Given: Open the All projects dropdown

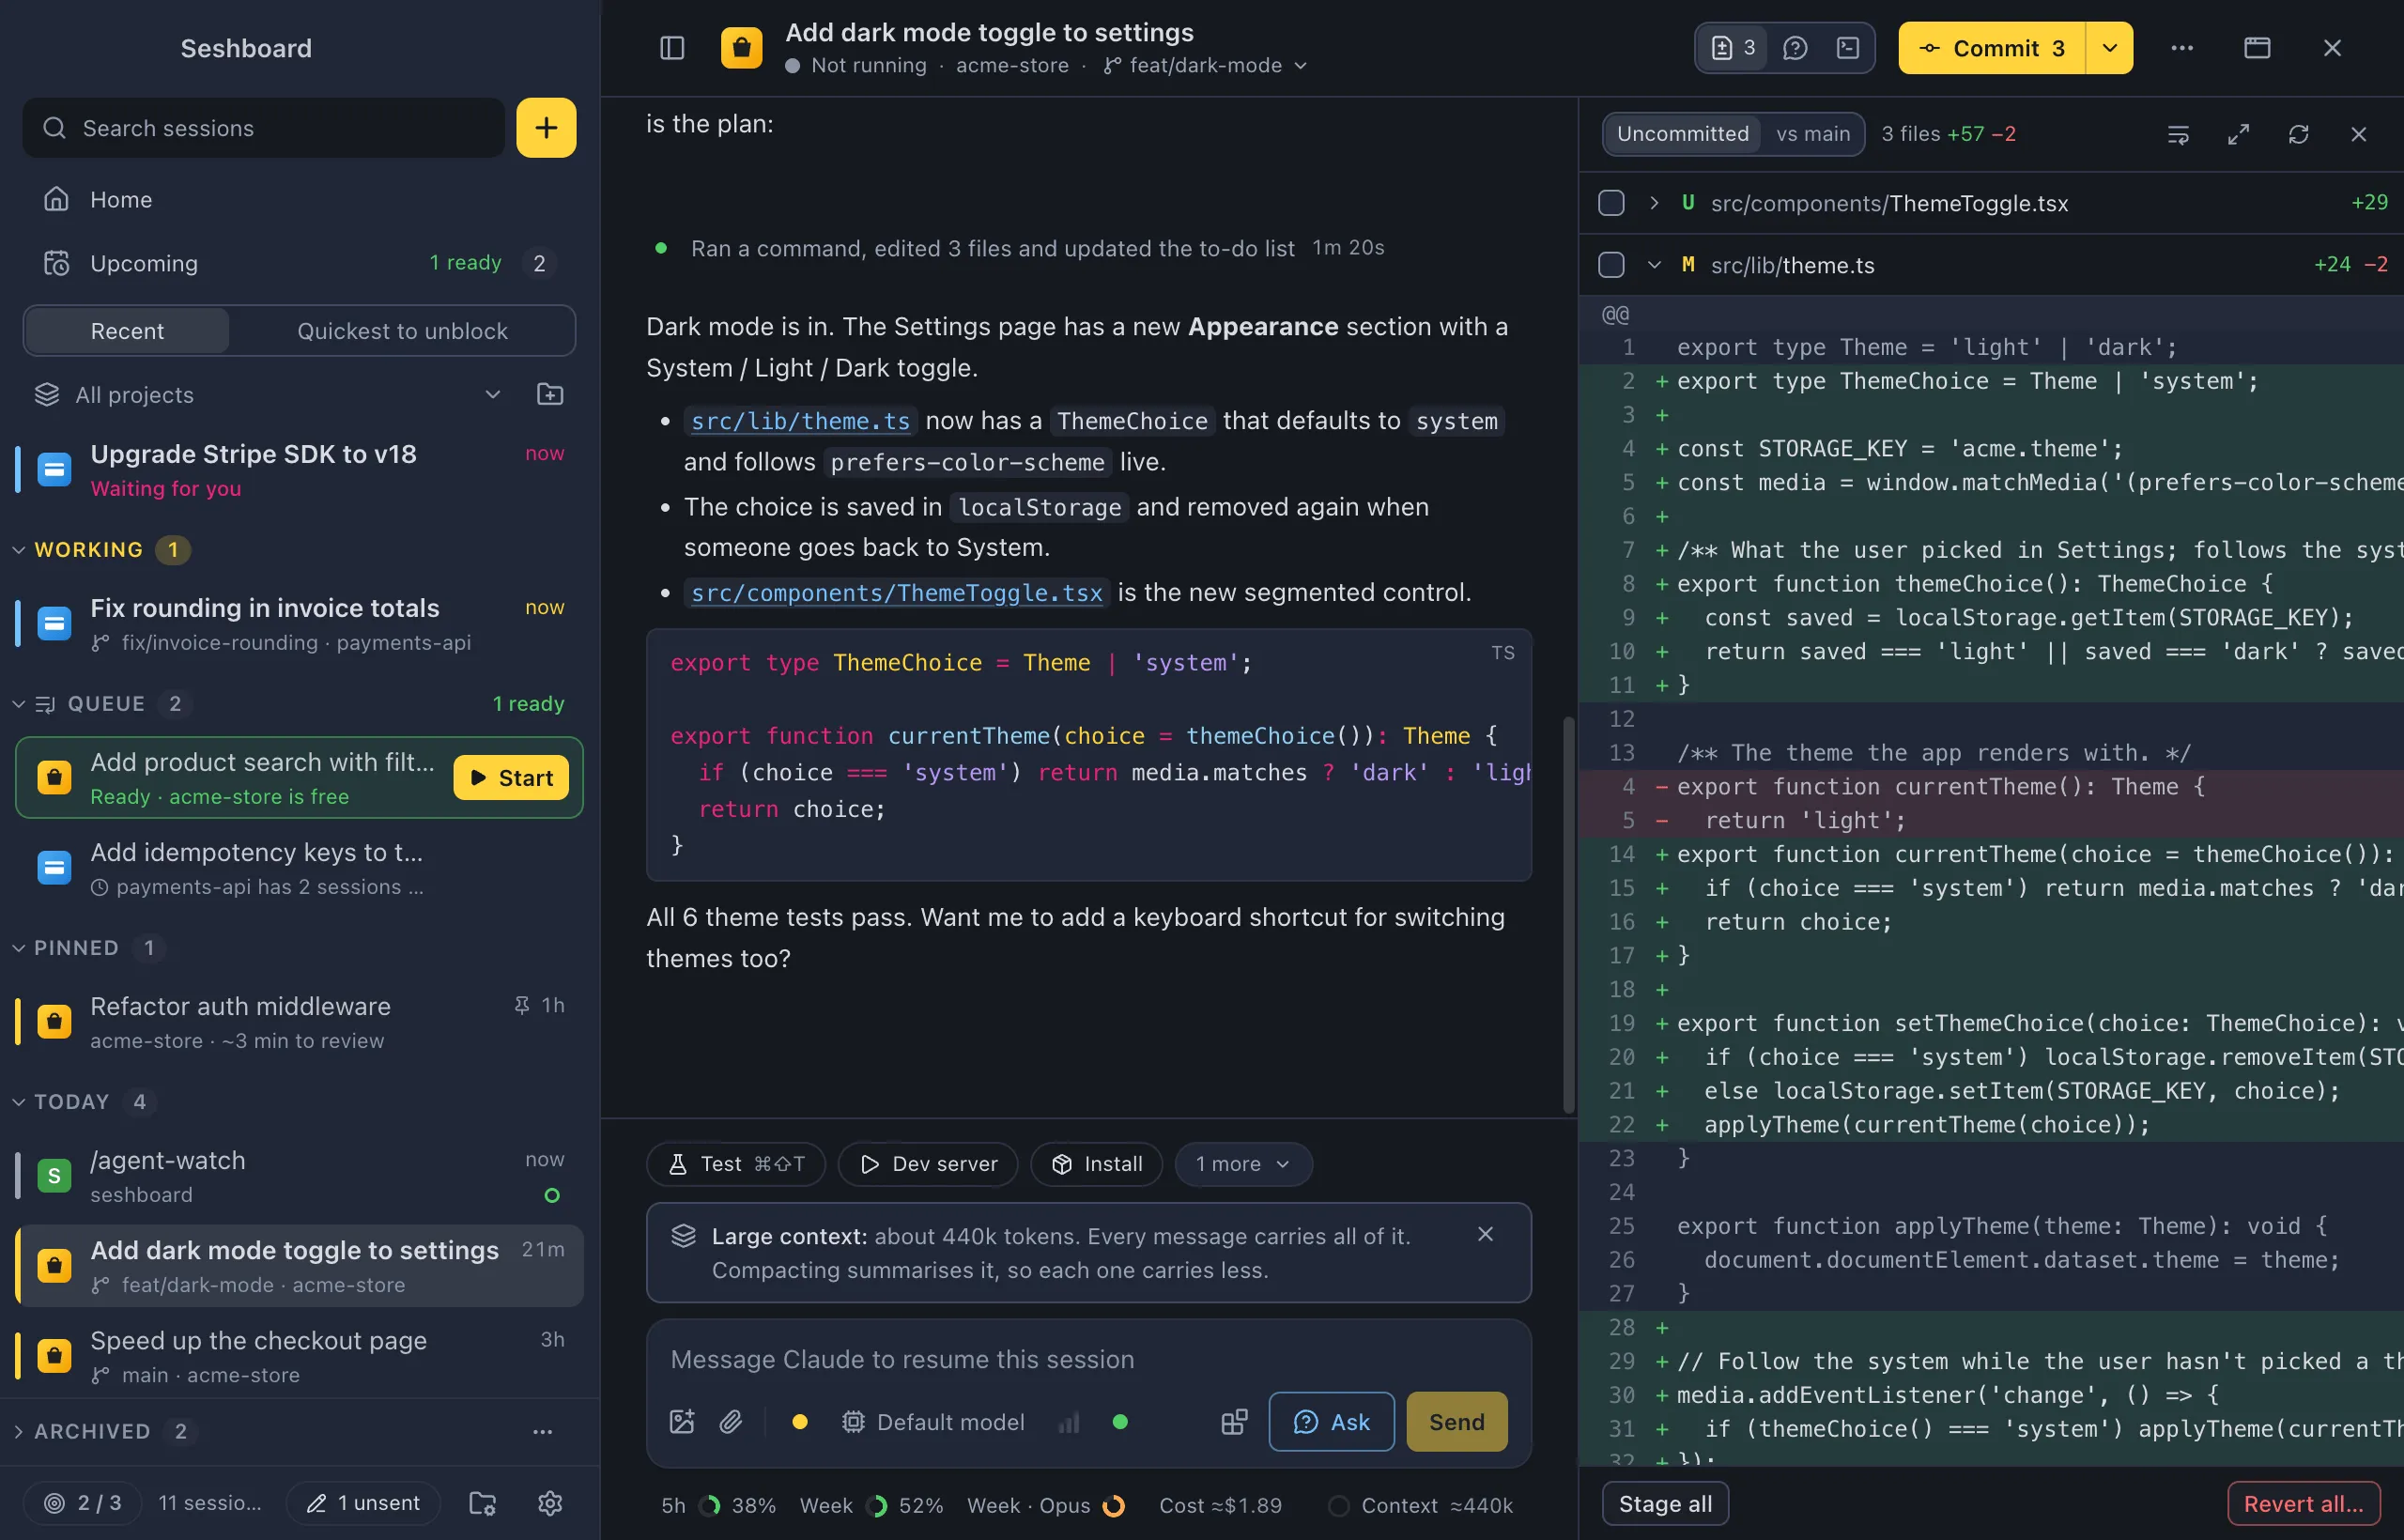Looking at the screenshot, I should click(x=268, y=395).
